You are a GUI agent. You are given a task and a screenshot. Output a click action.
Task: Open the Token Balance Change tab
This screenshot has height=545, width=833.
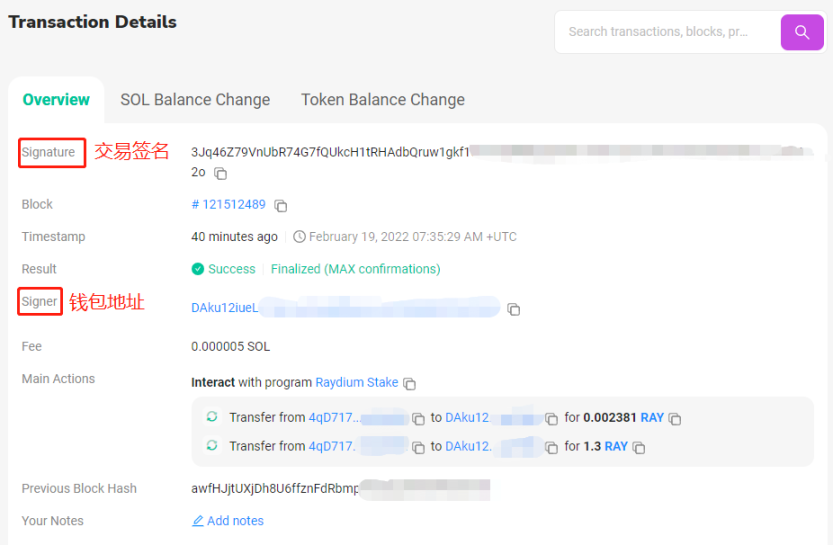pos(383,100)
